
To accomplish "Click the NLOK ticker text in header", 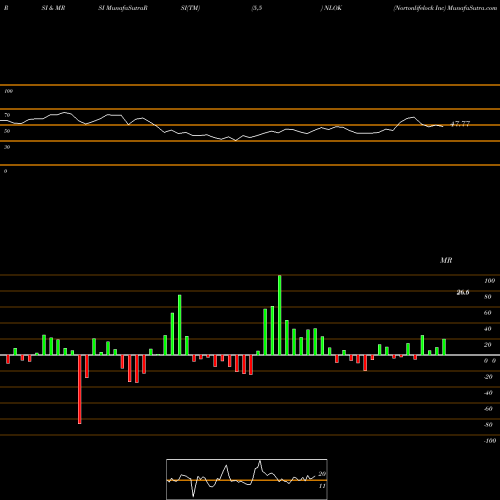I will pos(333,8).
